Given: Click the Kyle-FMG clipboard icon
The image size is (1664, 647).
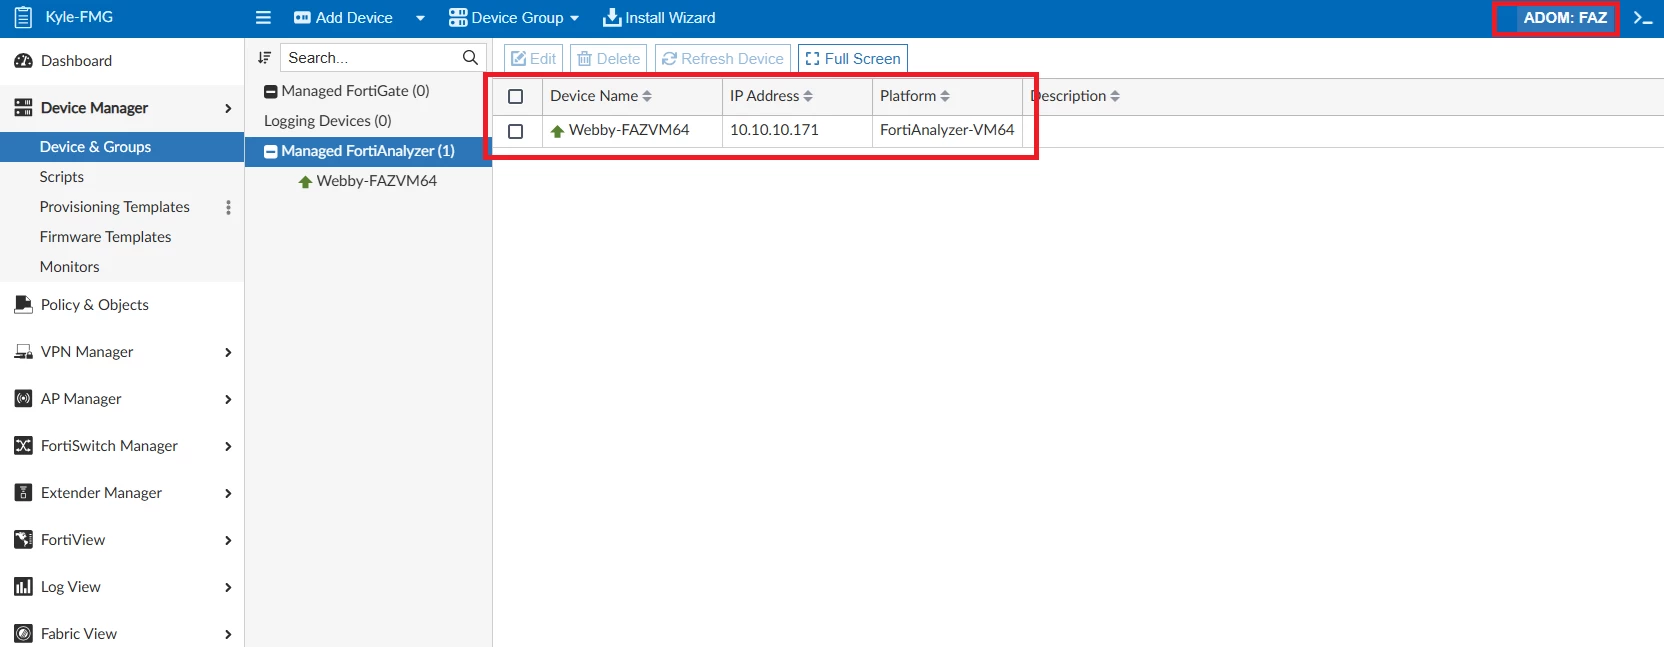Looking at the screenshot, I should pyautogui.click(x=23, y=18).
